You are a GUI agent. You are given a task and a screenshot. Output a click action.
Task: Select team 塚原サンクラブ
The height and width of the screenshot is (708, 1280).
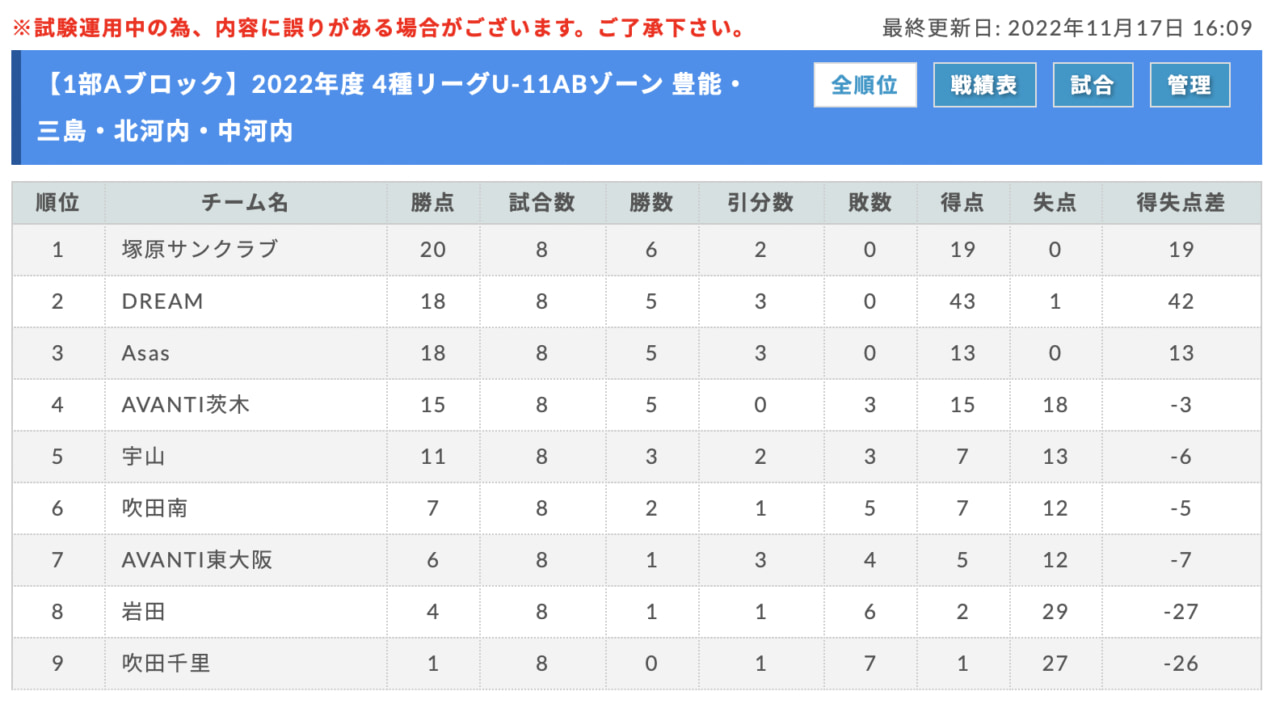pos(199,249)
